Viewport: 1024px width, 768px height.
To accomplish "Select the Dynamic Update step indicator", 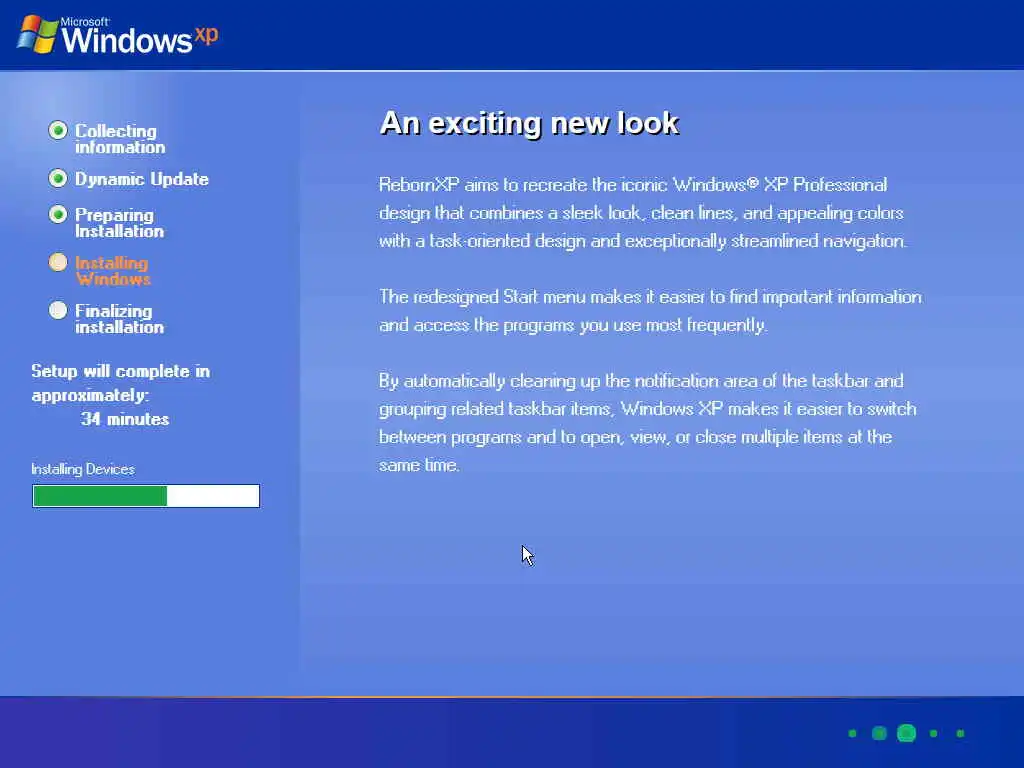I will [x=58, y=178].
